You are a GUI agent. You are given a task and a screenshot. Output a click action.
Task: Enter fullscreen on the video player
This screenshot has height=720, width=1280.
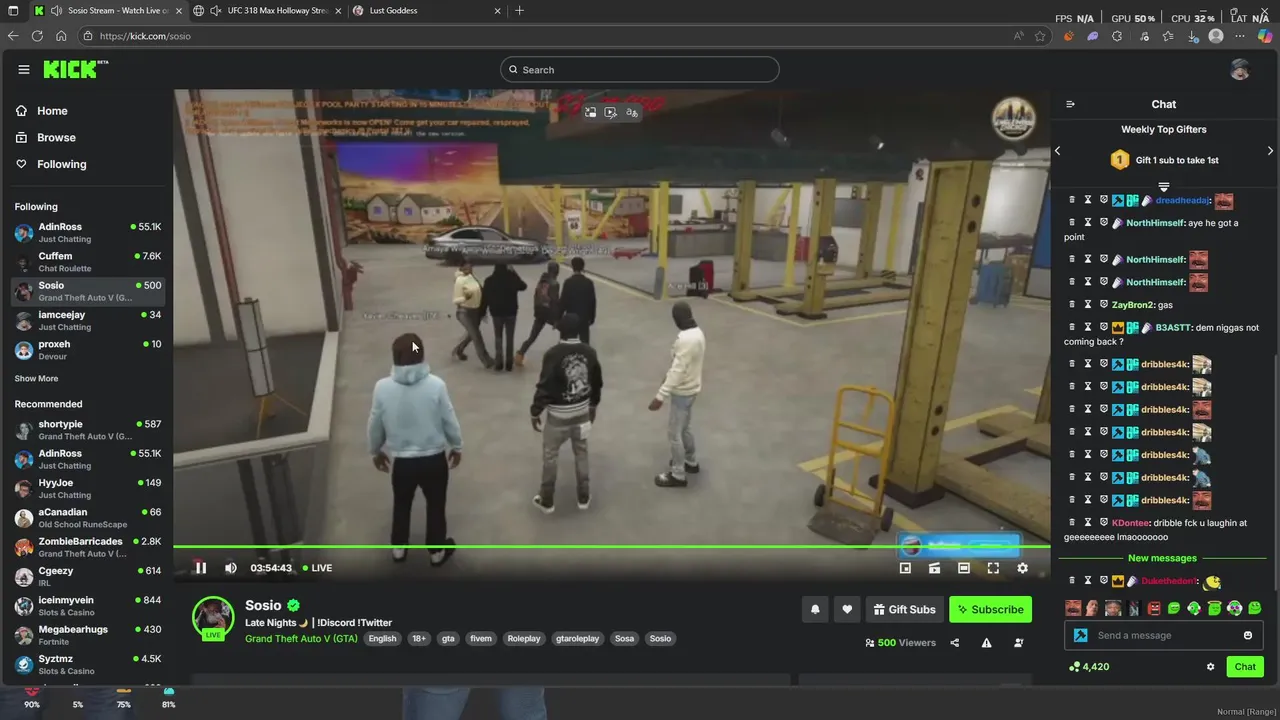click(x=993, y=568)
